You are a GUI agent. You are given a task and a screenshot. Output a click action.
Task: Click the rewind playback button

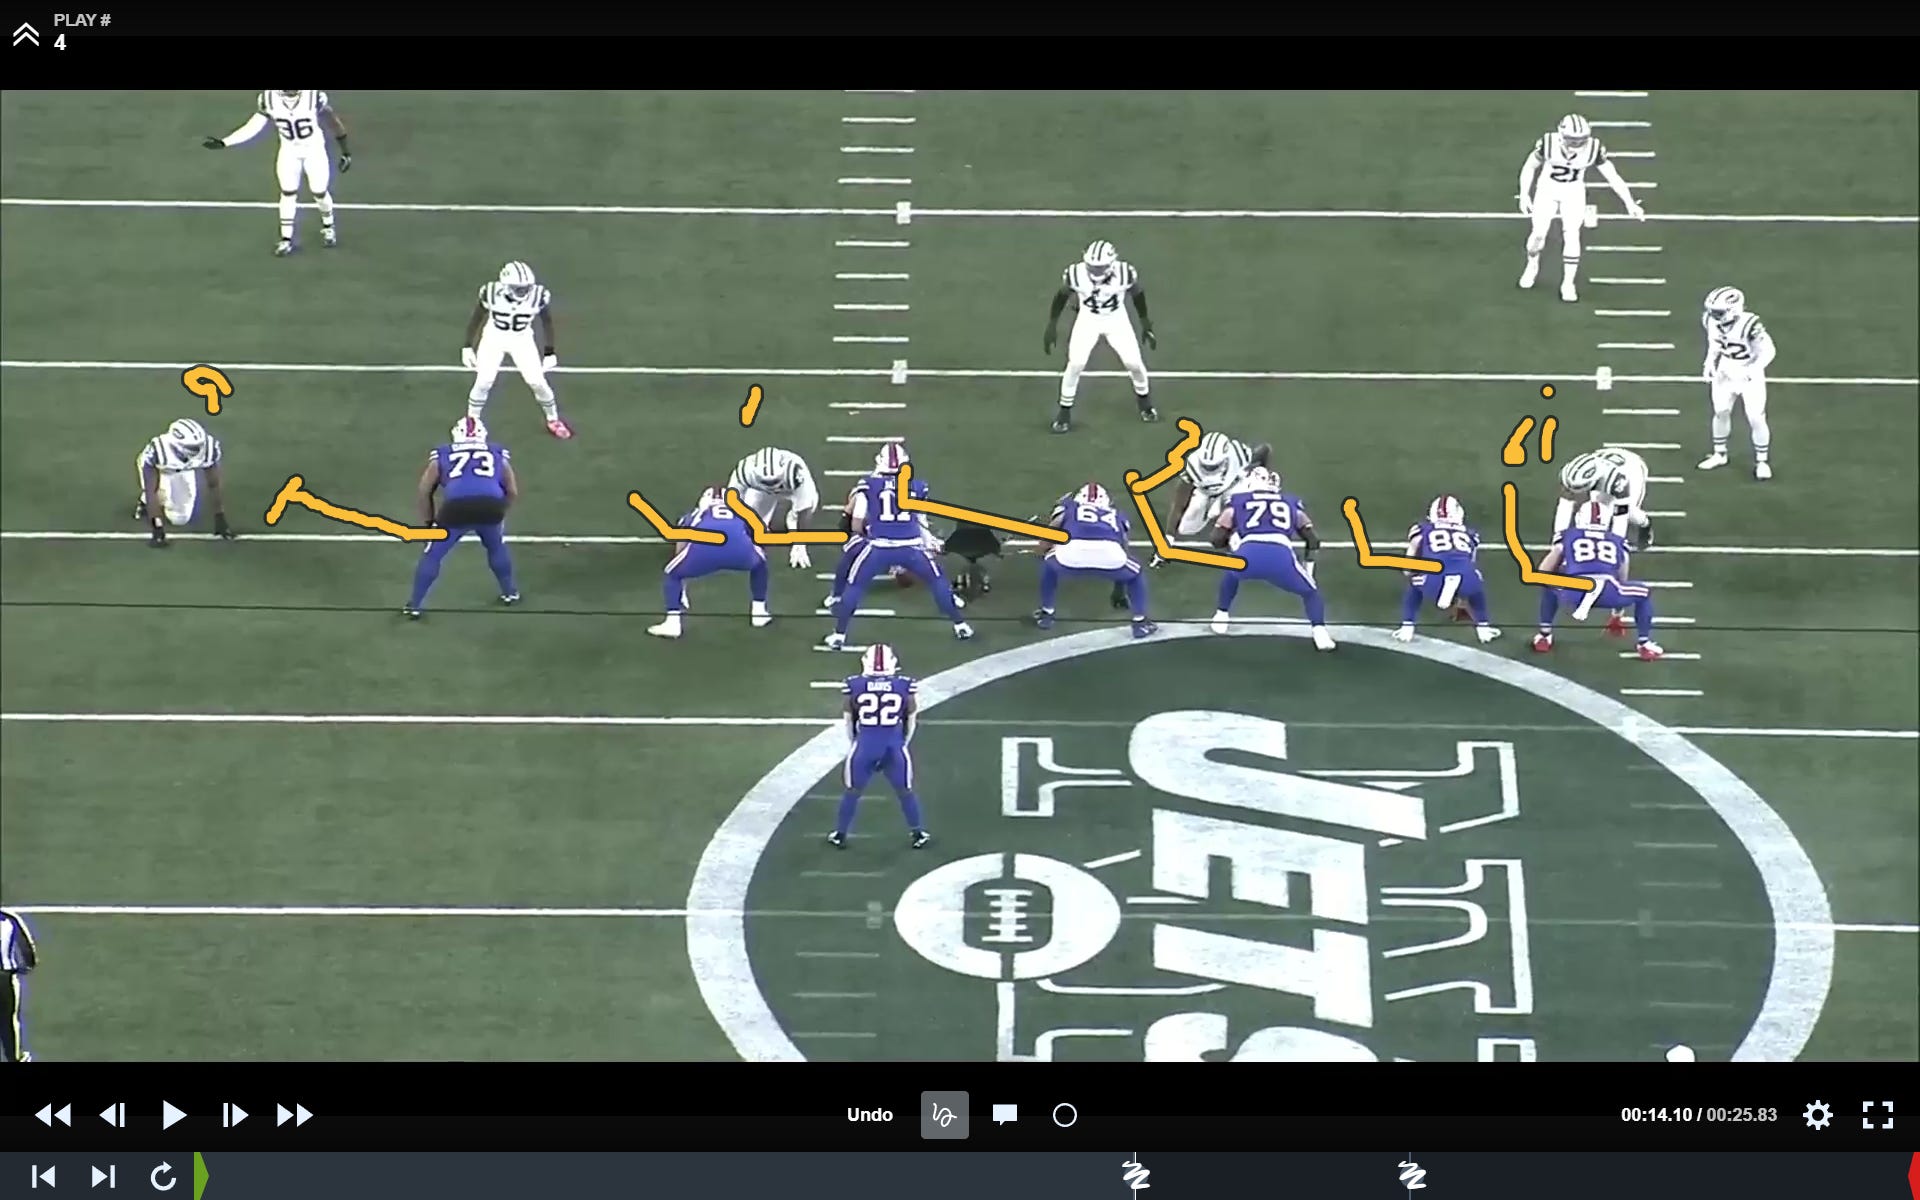53,1115
